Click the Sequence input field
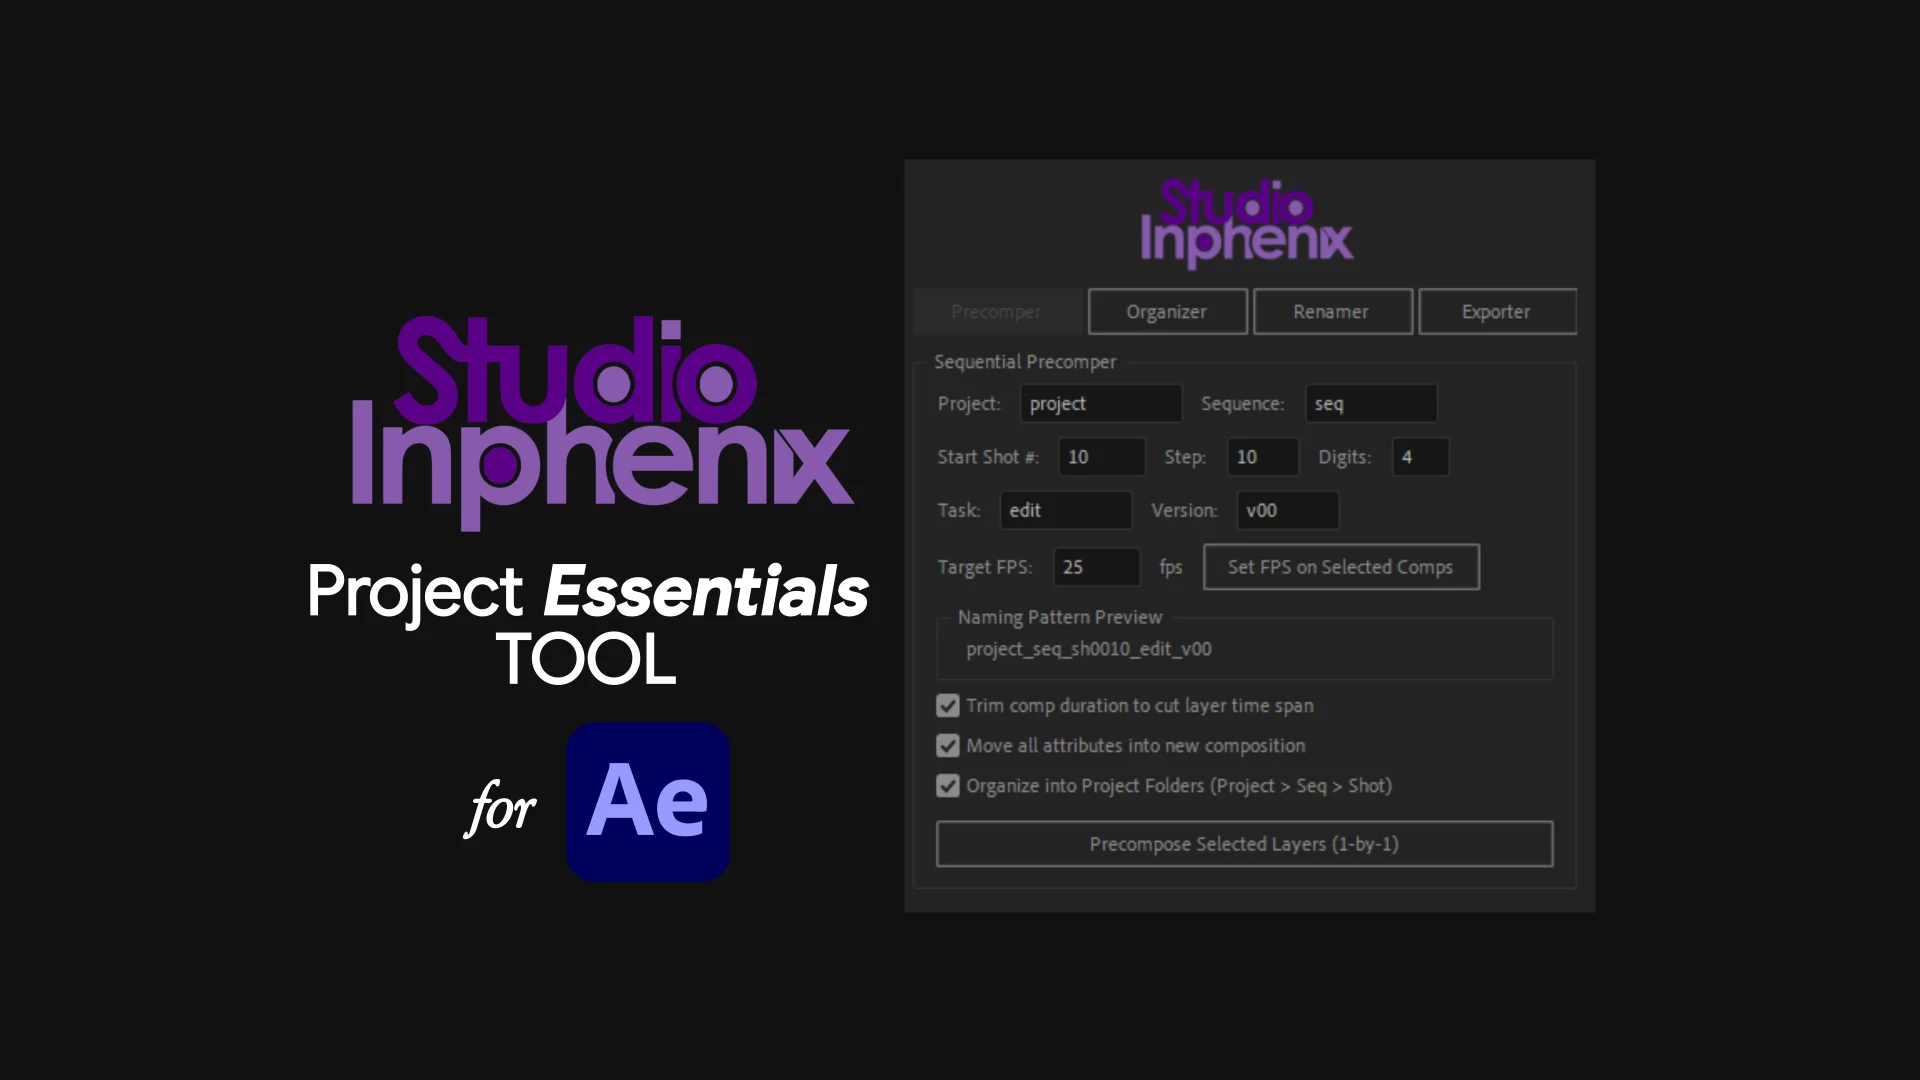The width and height of the screenshot is (1920, 1080). pos(1371,404)
